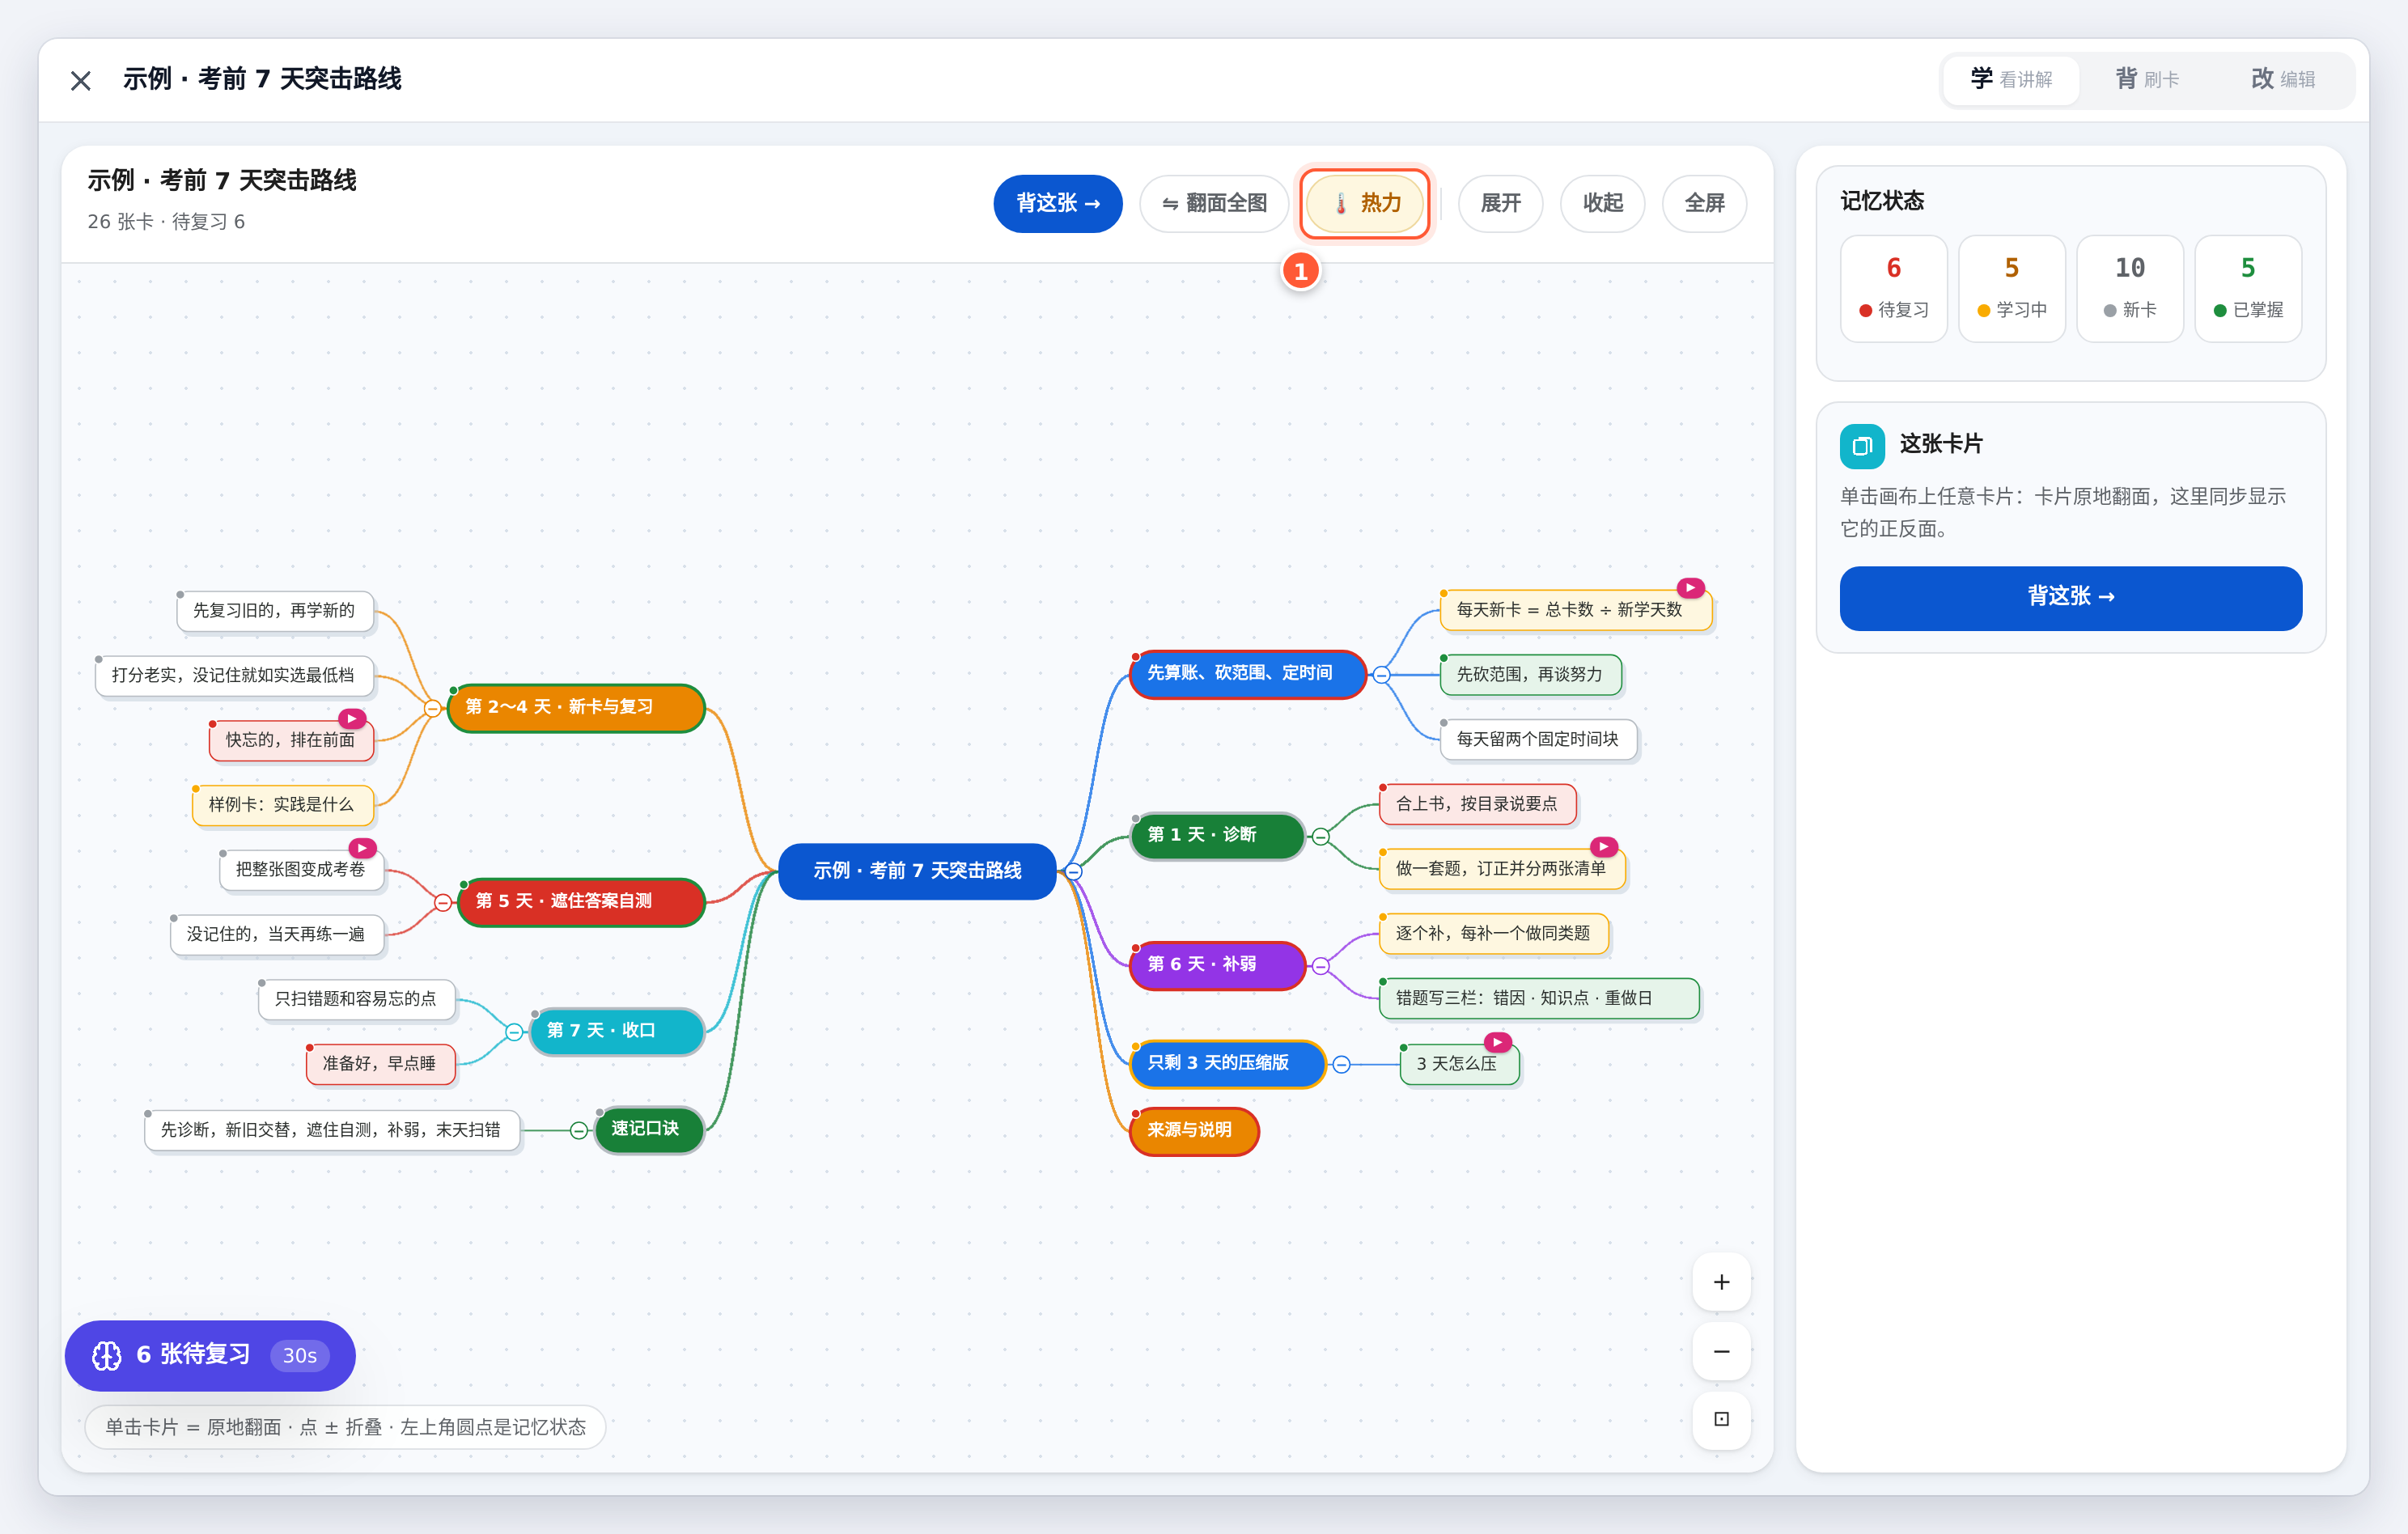Viewport: 2408px width, 1534px height.
Task: Click sidebar large 背这张 → button
Action: [2070, 598]
